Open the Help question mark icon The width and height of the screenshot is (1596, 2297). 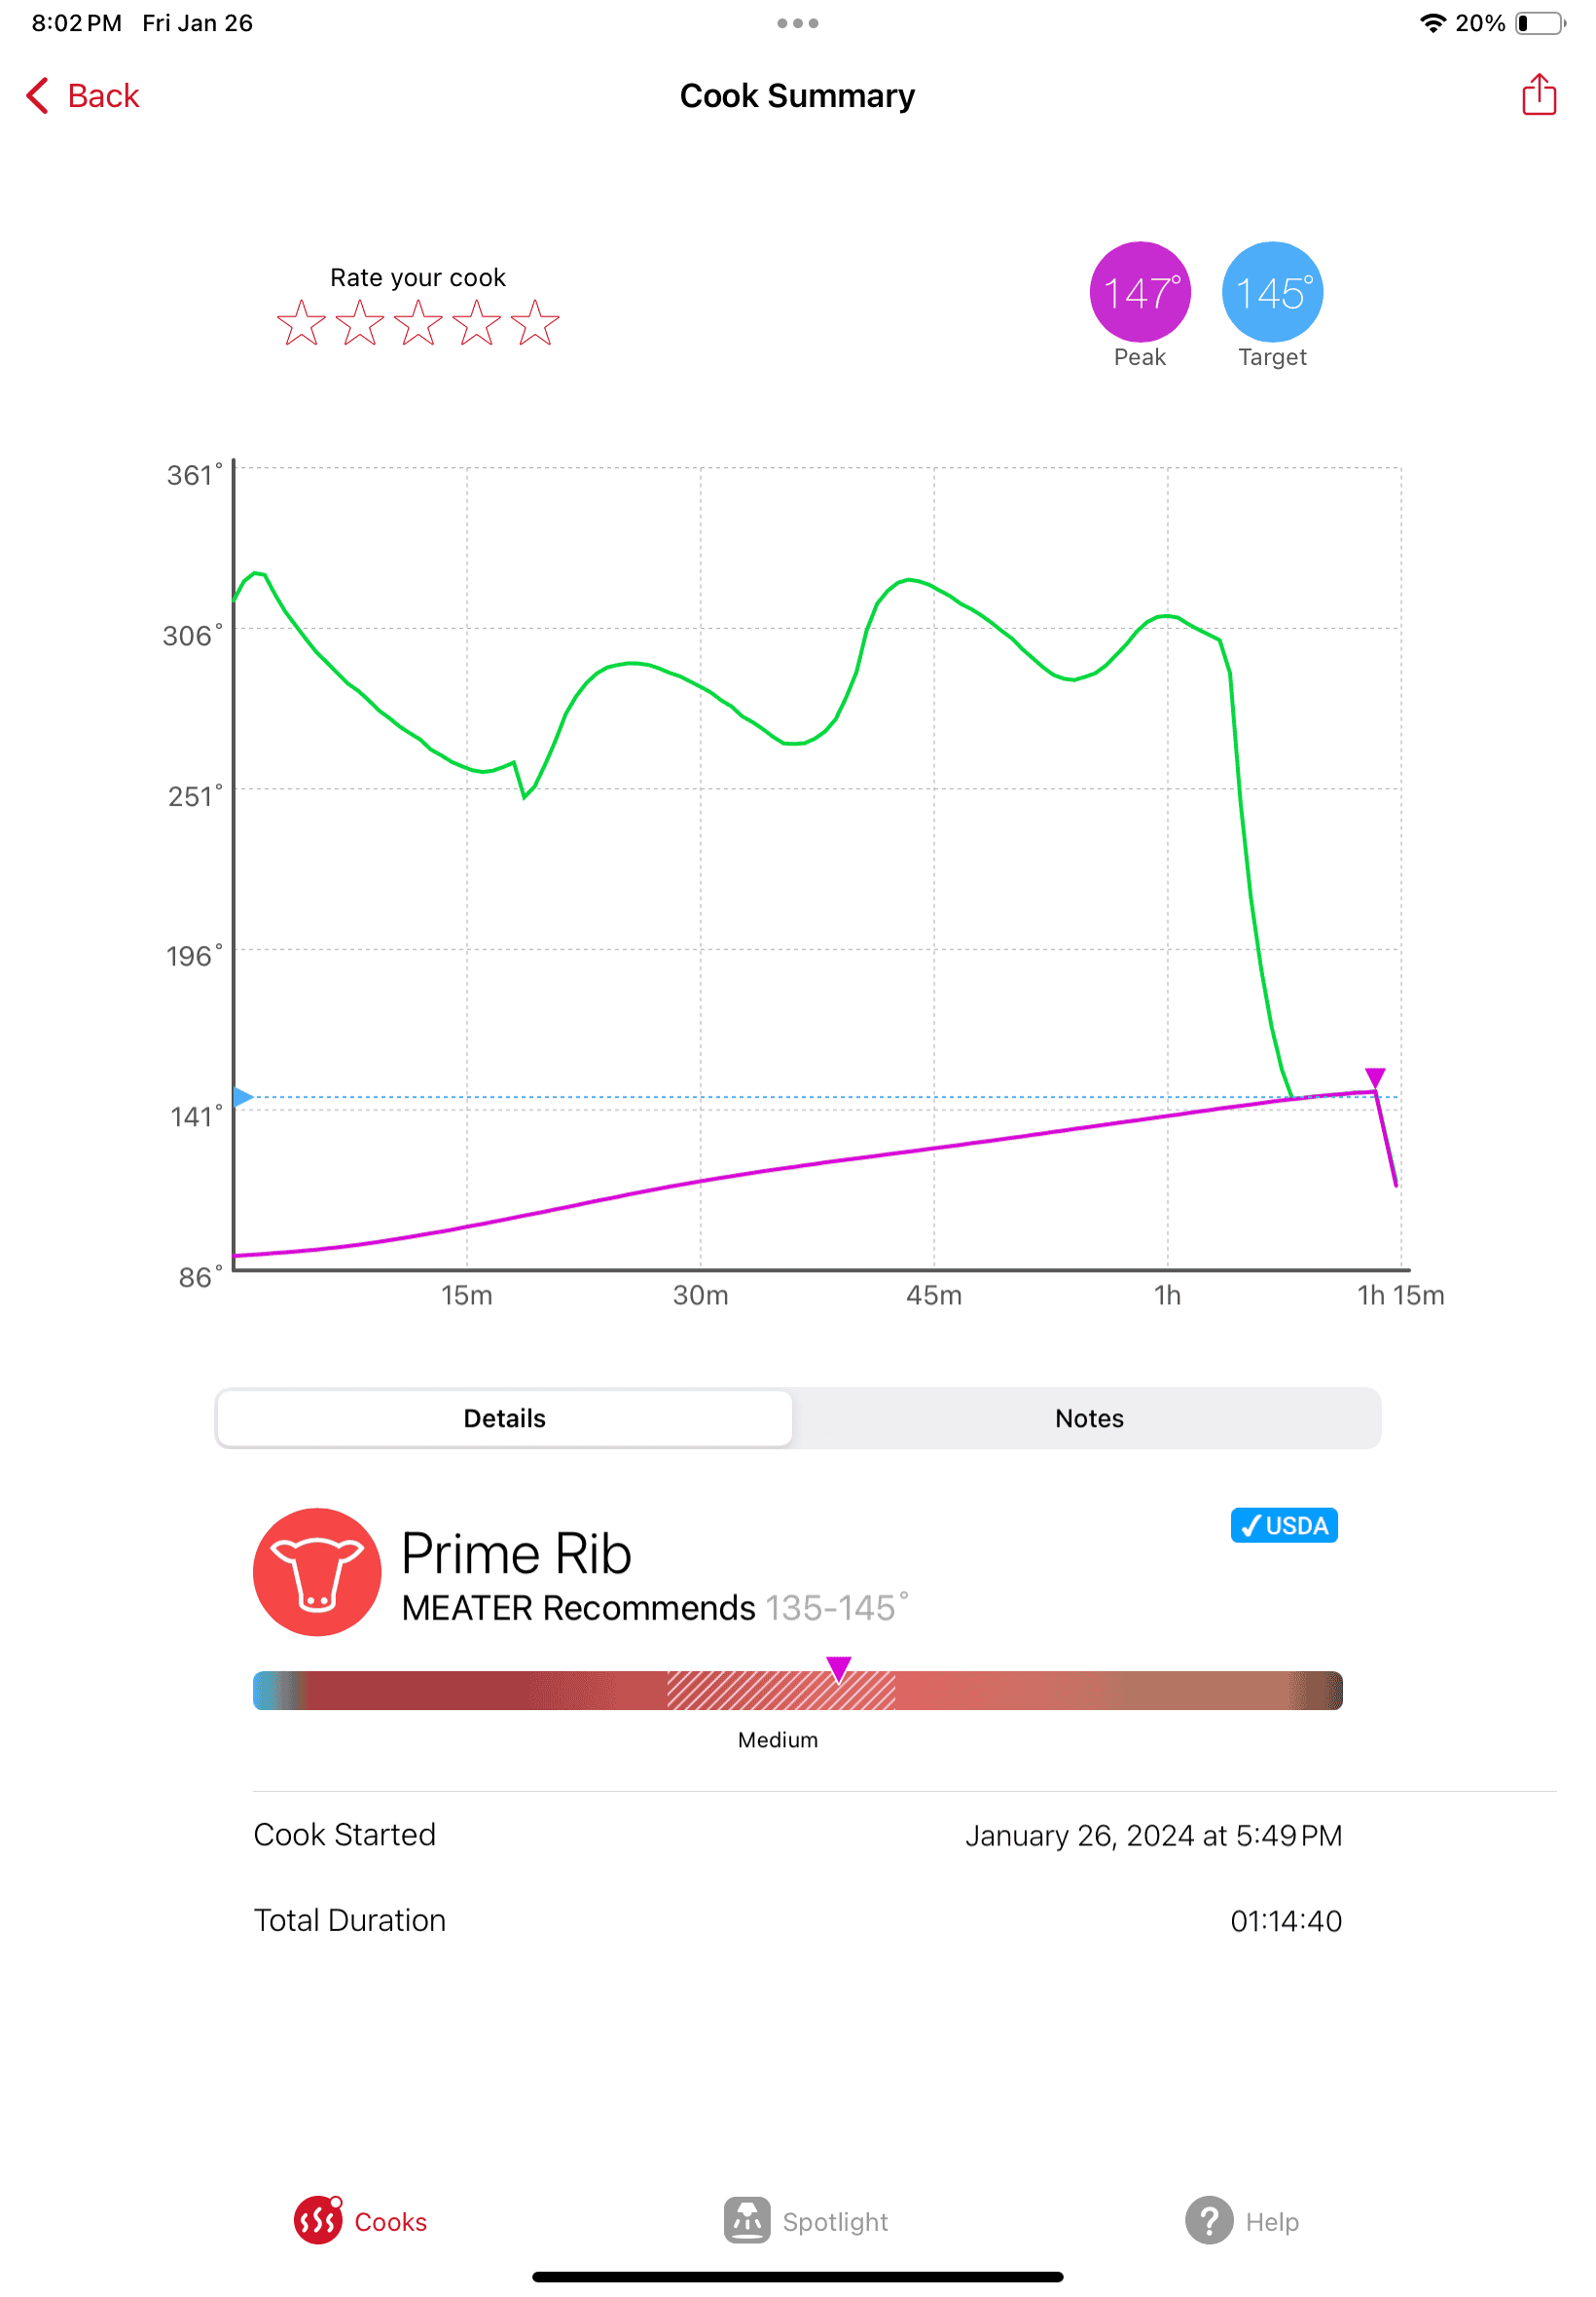tap(1209, 2220)
